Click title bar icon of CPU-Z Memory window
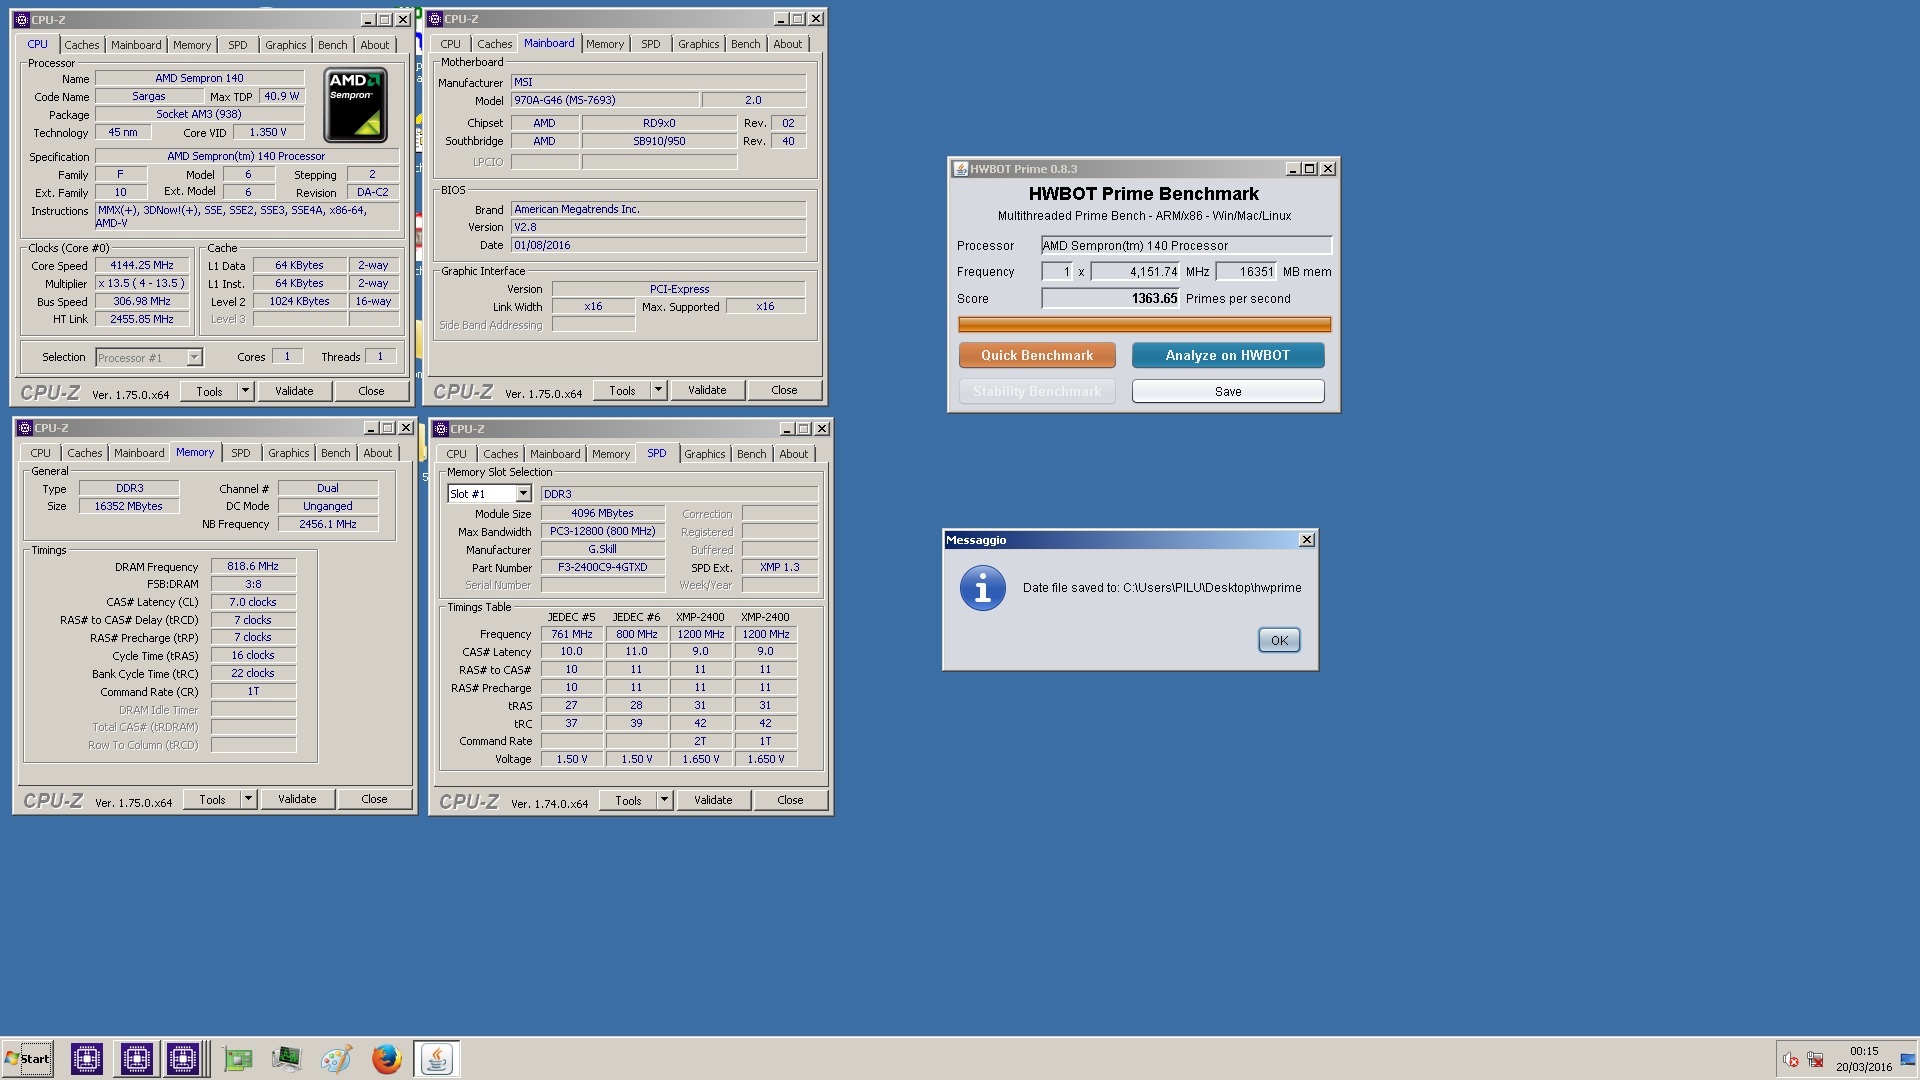The image size is (1920, 1080). [x=25, y=428]
